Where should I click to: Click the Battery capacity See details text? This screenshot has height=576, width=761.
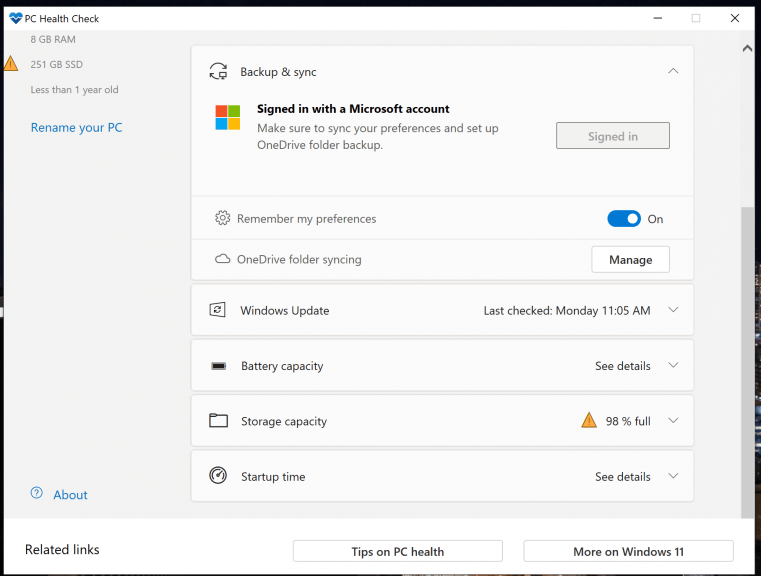coord(623,366)
